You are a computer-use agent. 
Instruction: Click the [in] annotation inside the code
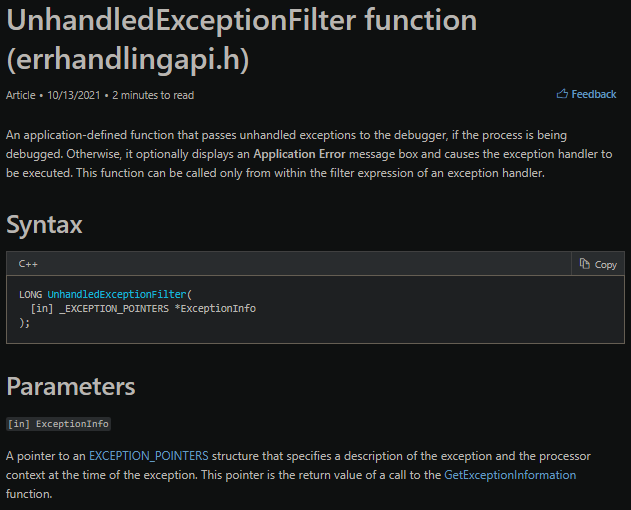click(42, 308)
